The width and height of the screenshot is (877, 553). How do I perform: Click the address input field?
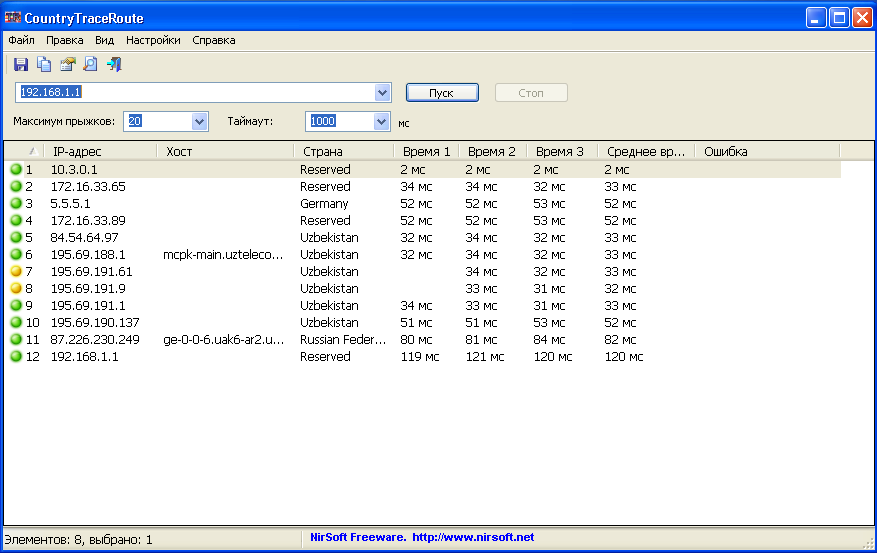(195, 93)
